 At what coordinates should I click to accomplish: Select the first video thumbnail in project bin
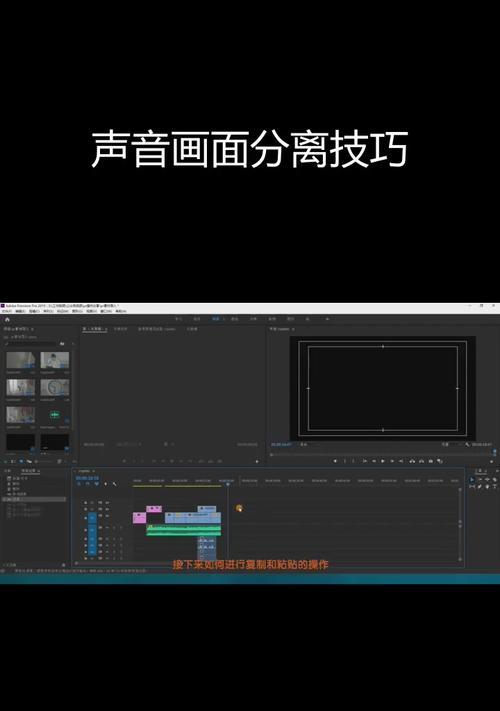tap(20, 360)
